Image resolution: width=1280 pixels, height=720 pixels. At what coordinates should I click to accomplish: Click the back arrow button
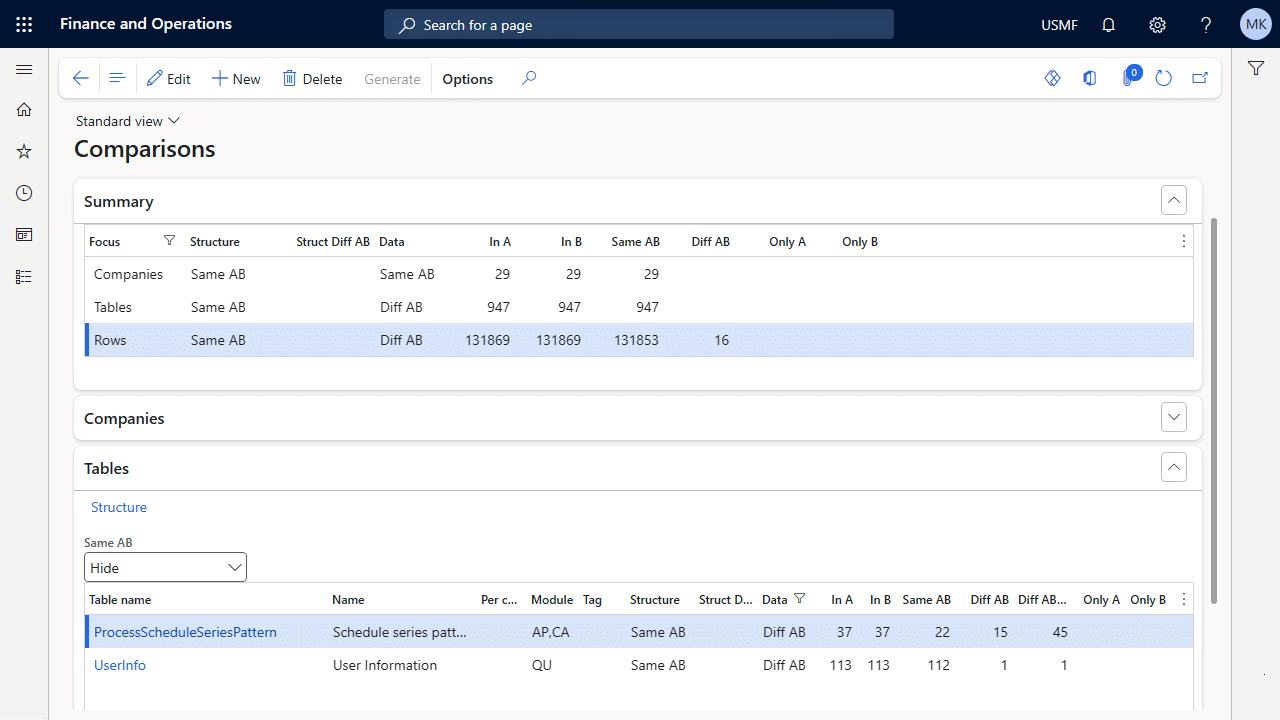(81, 78)
